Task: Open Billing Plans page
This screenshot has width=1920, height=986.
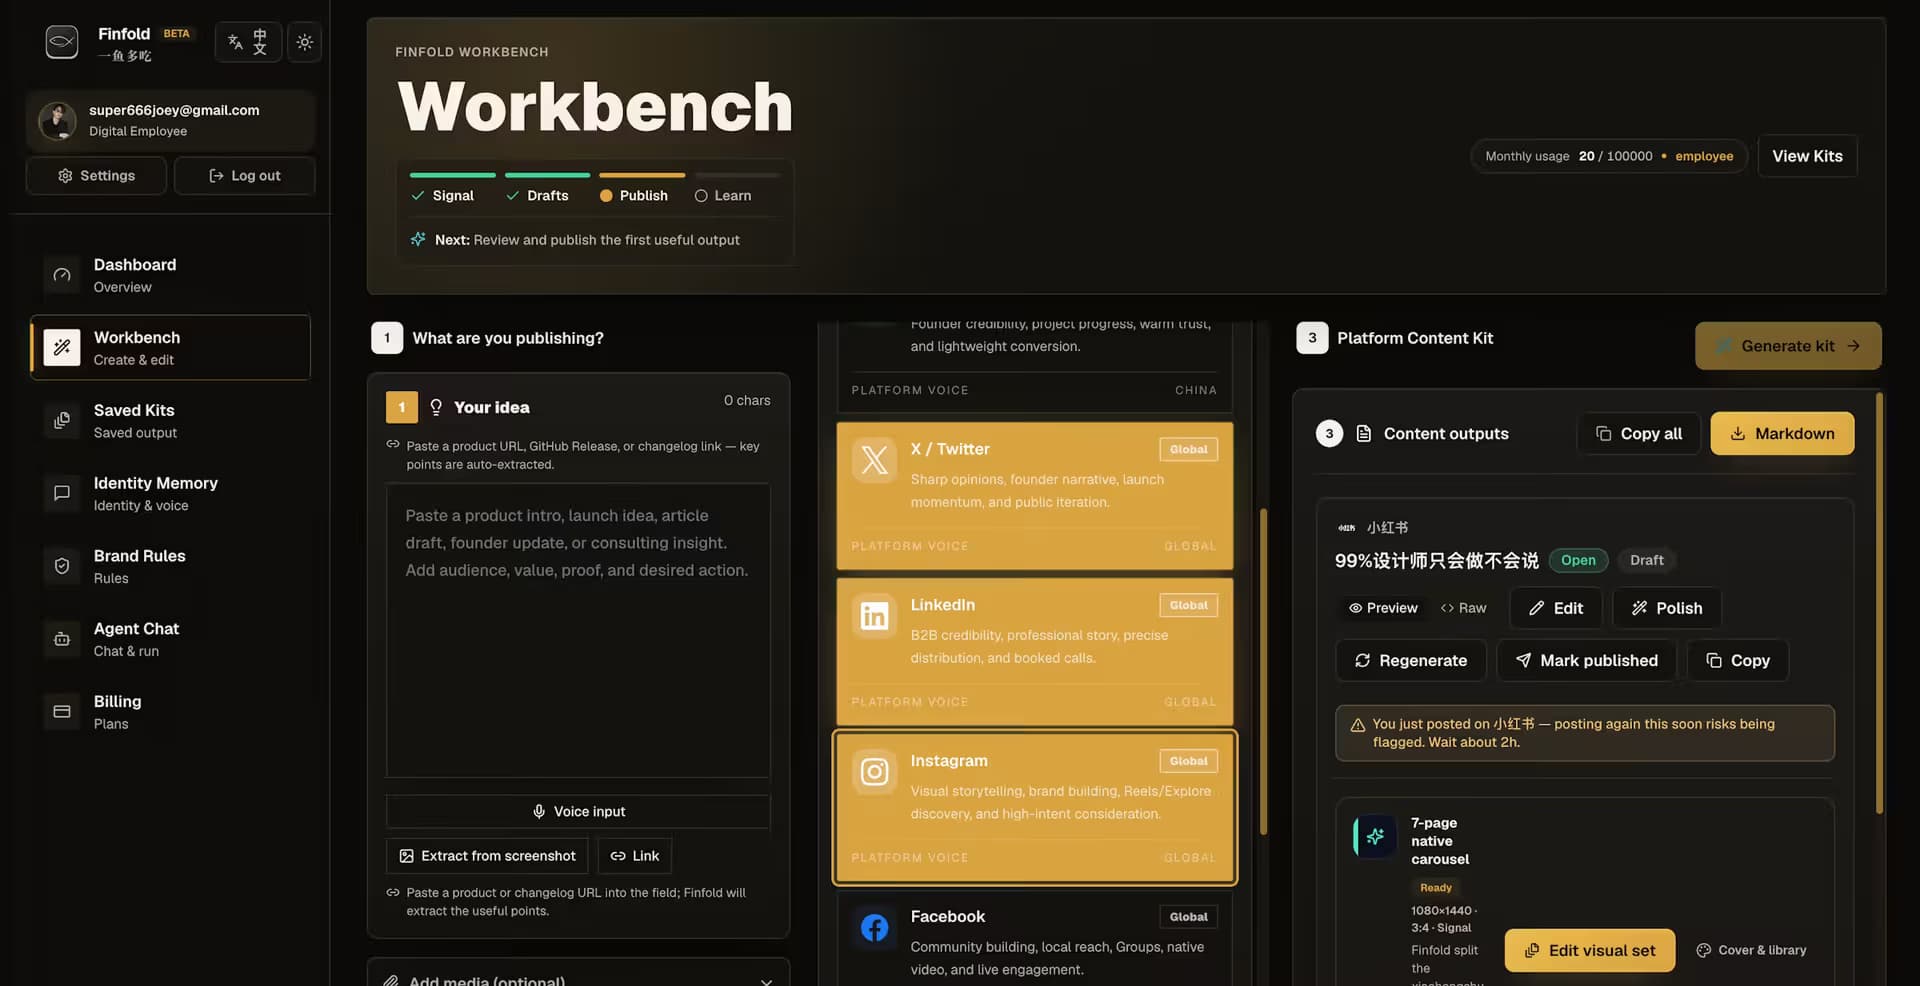Action: pyautogui.click(x=170, y=712)
